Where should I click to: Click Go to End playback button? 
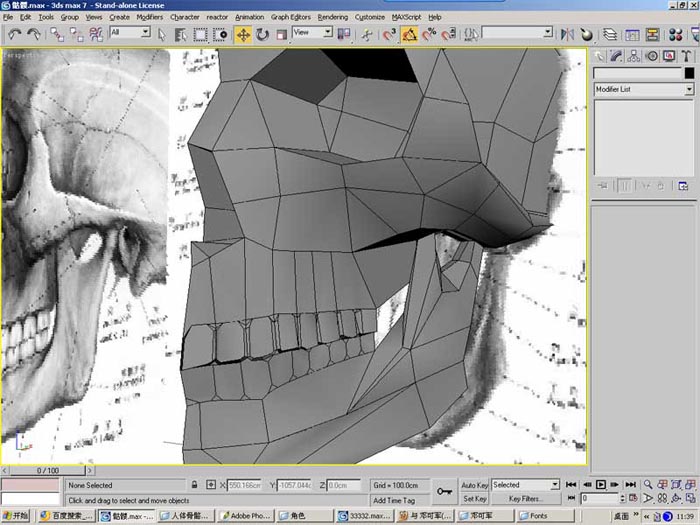[x=630, y=484]
